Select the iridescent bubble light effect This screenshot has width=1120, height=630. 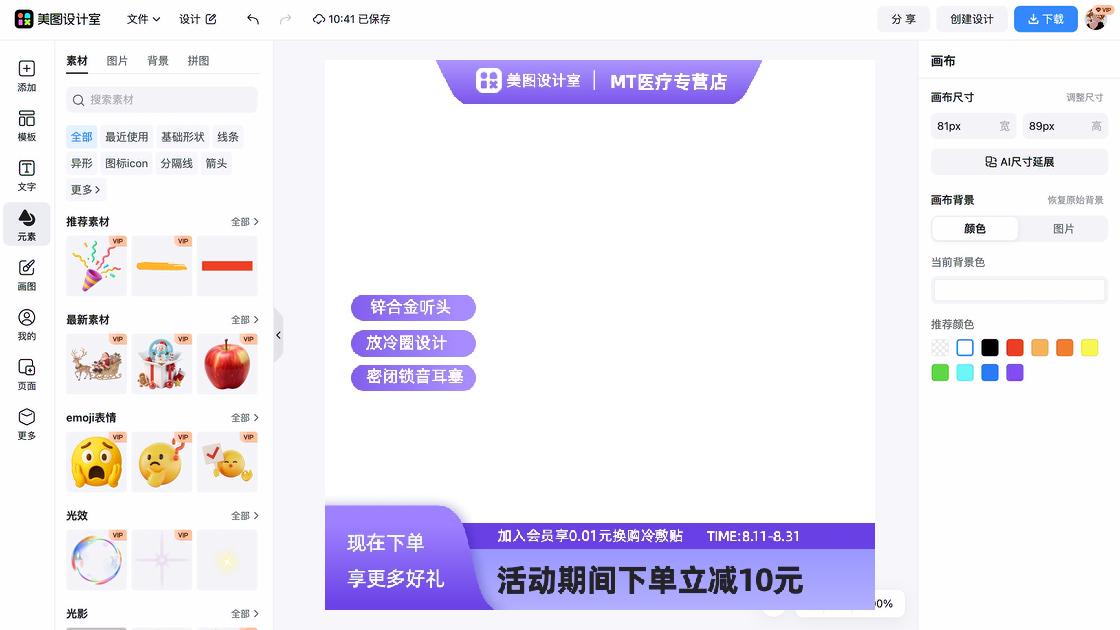coord(96,559)
